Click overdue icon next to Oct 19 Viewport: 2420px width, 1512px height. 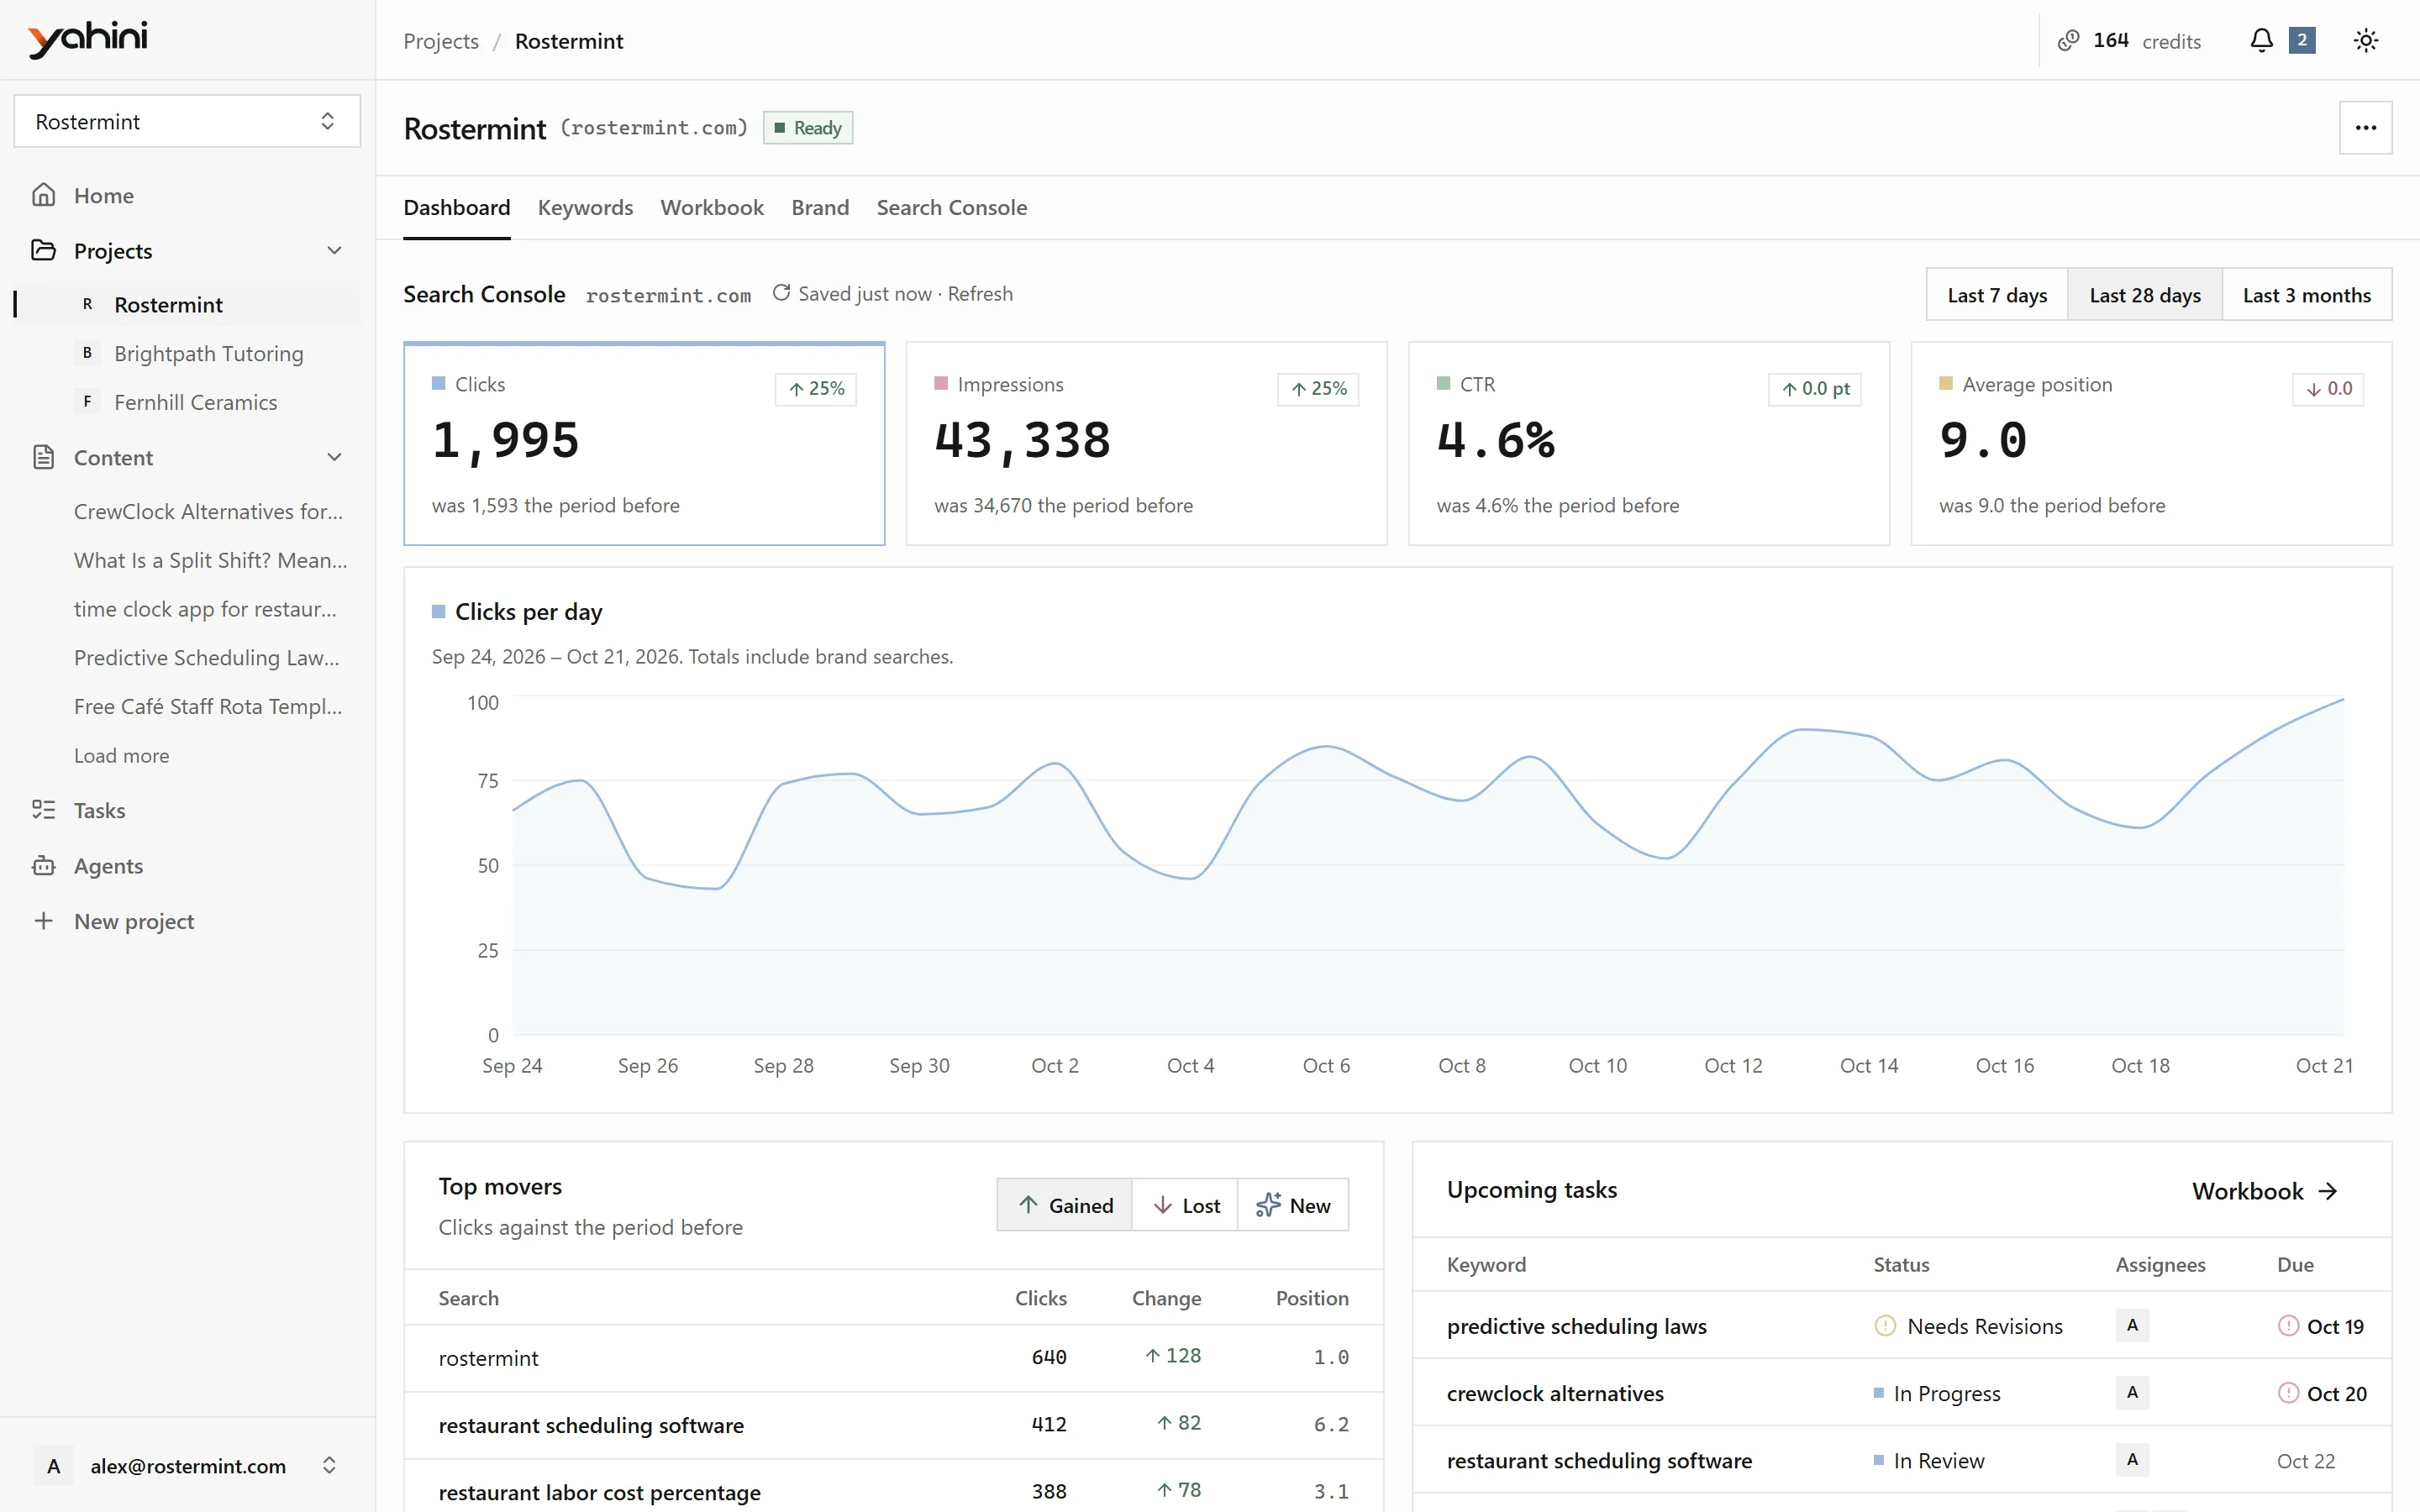[x=2288, y=1326]
